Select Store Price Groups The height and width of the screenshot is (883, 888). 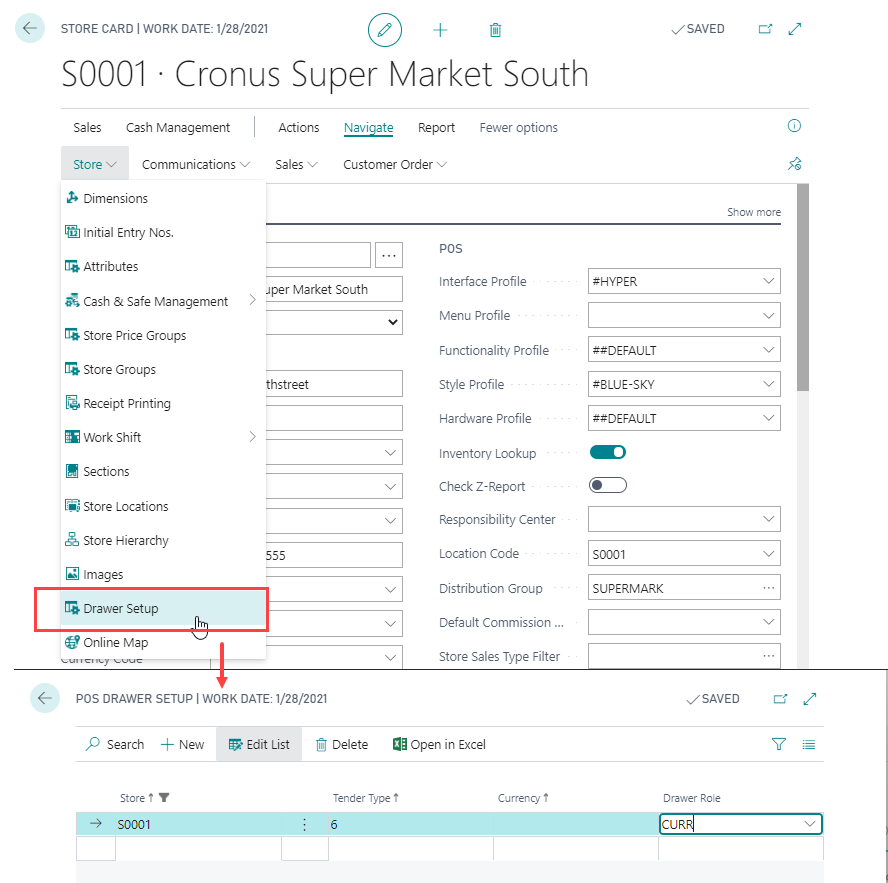(x=163, y=335)
